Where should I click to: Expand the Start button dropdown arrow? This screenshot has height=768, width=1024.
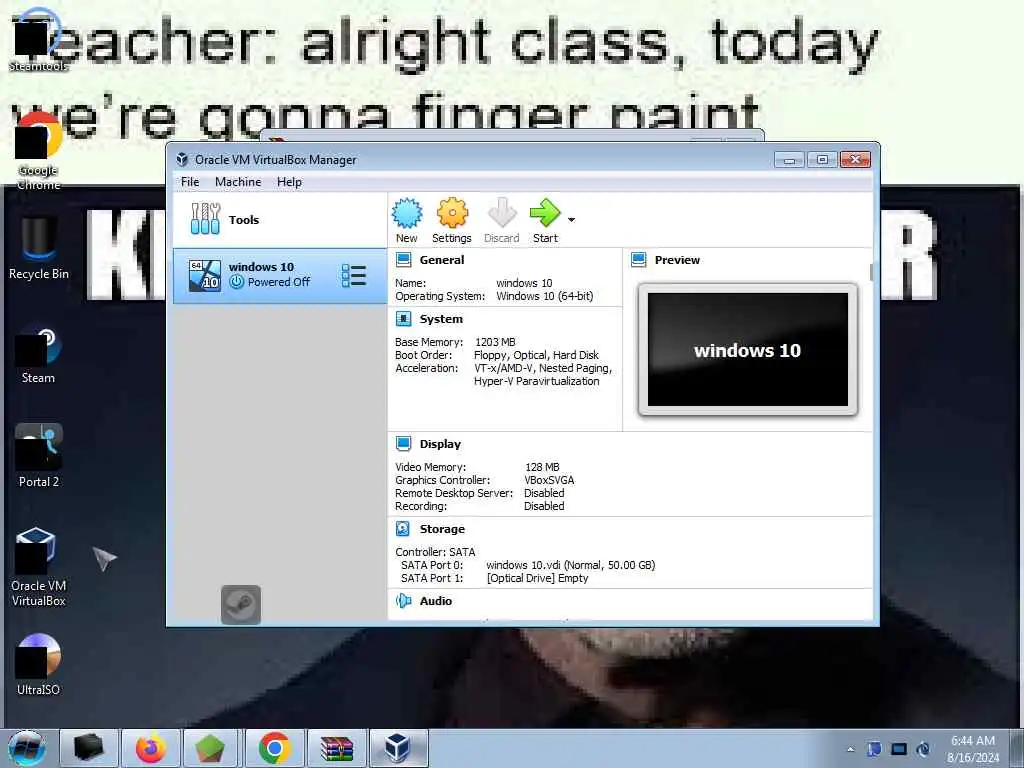click(571, 220)
